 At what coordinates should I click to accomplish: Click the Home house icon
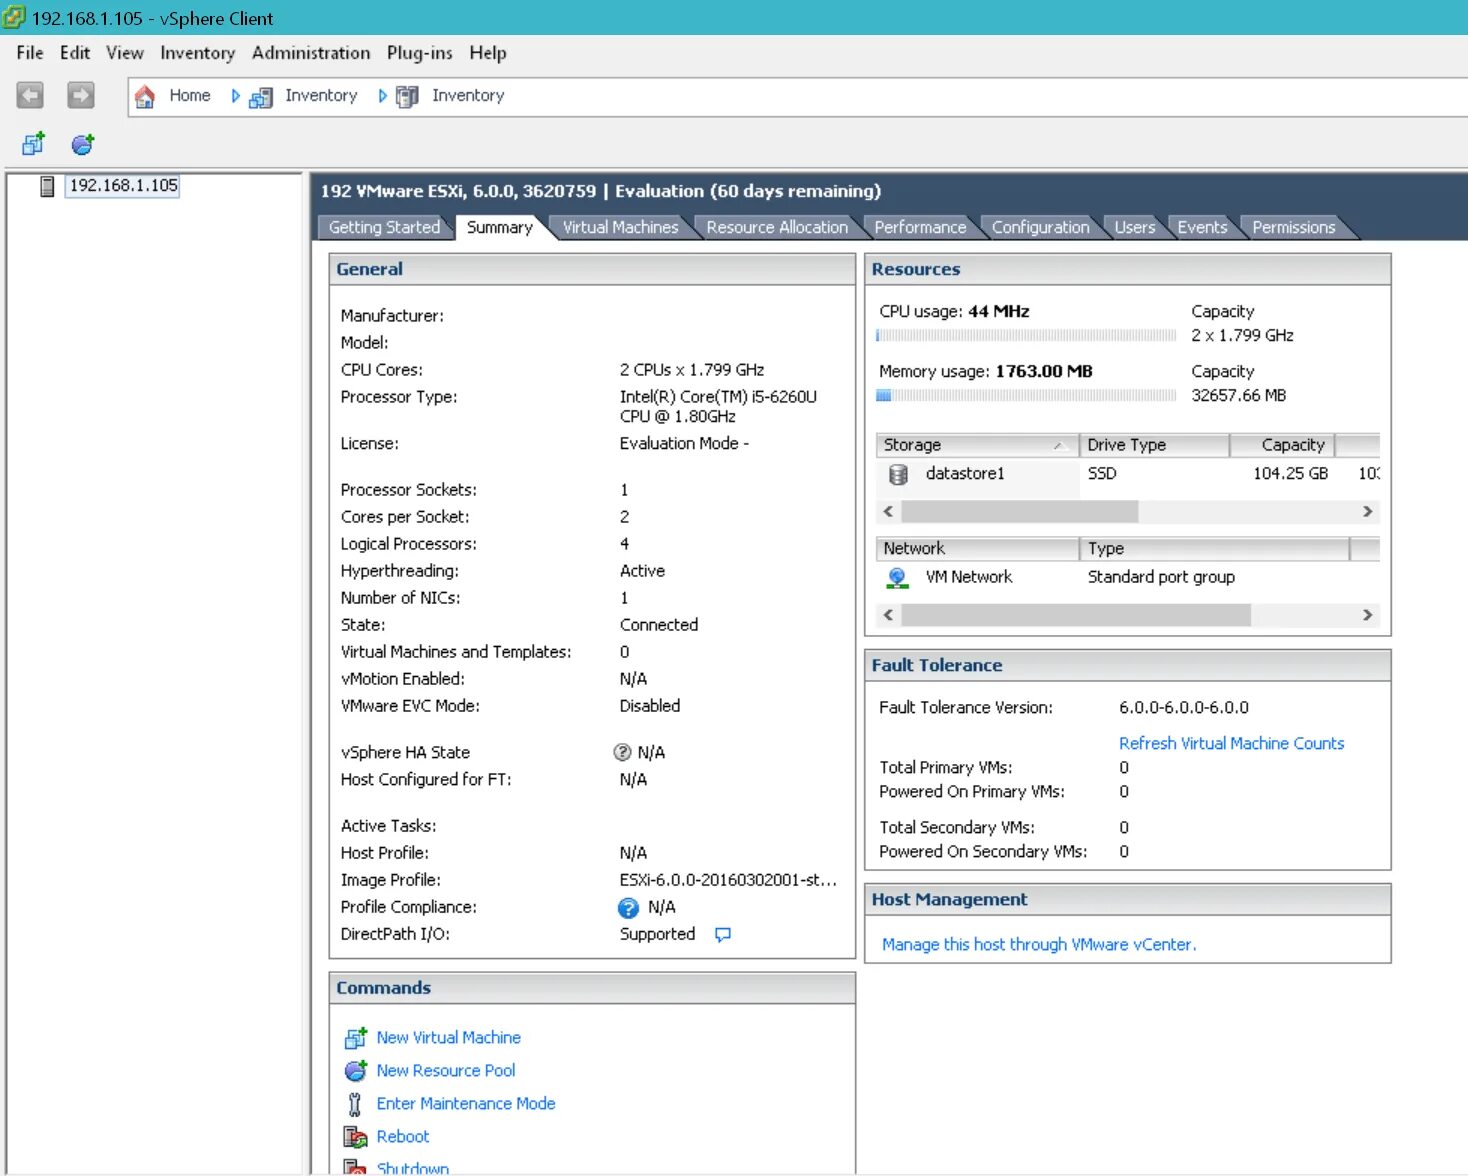tap(145, 96)
